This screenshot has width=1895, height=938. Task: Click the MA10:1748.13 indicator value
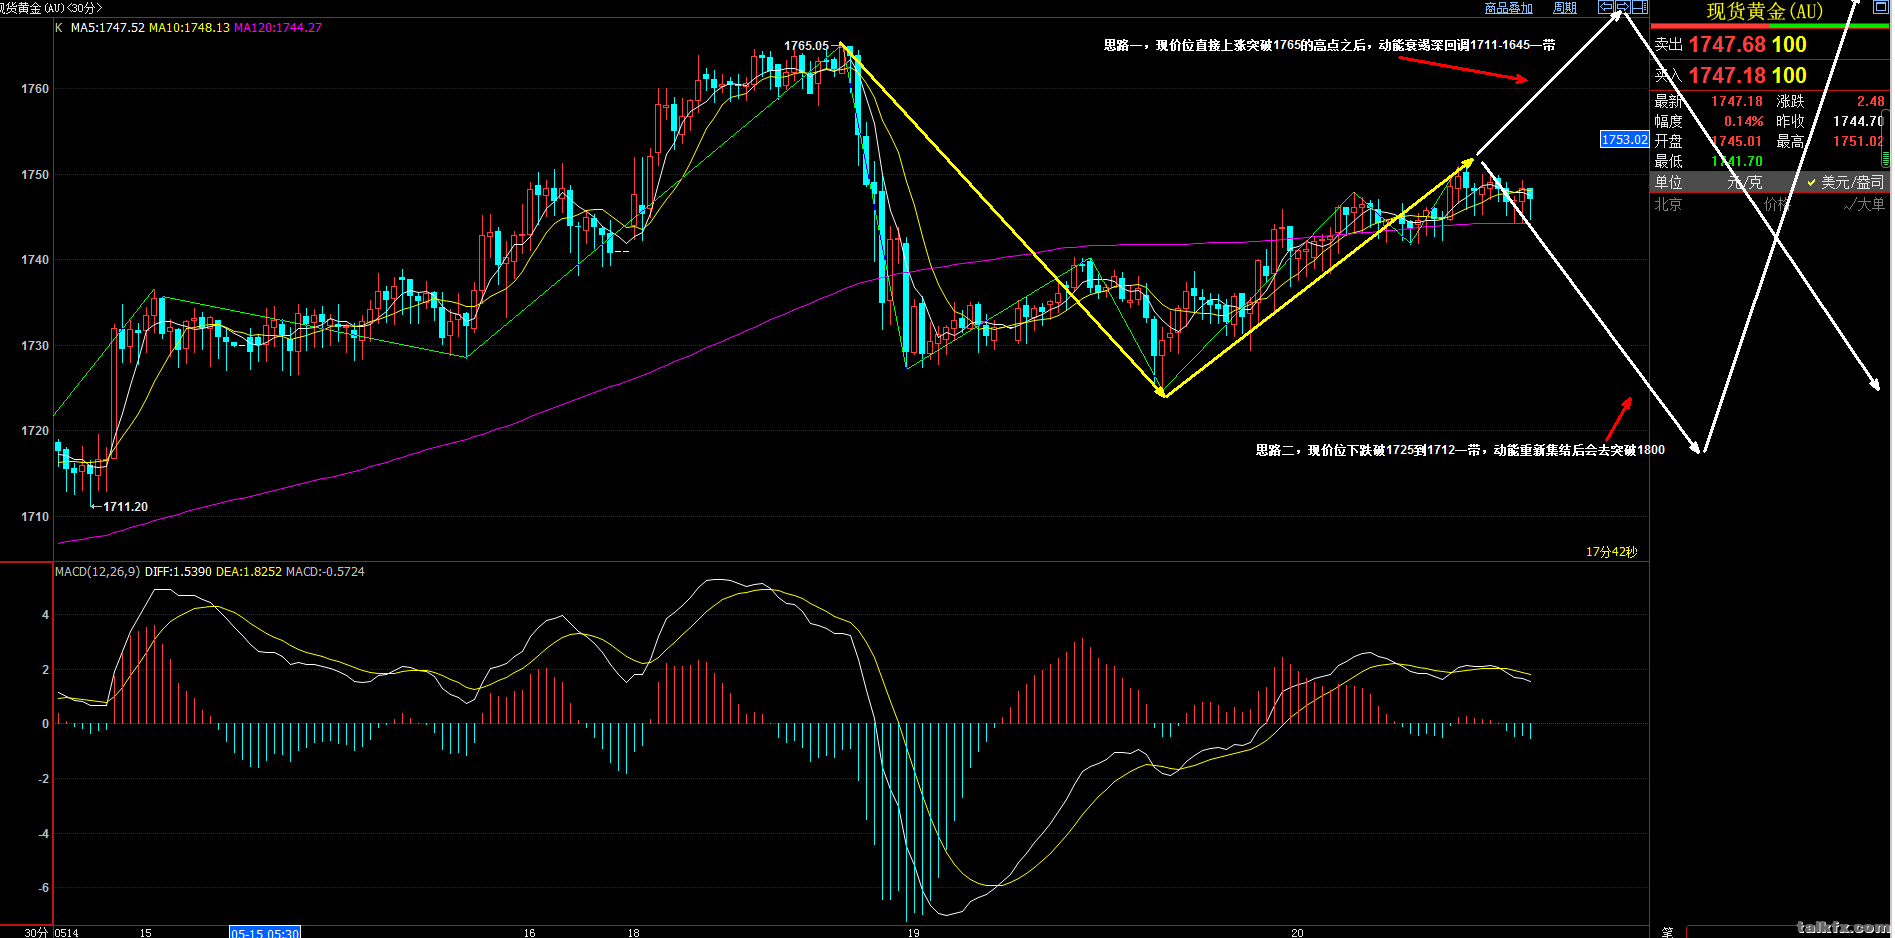[x=189, y=28]
